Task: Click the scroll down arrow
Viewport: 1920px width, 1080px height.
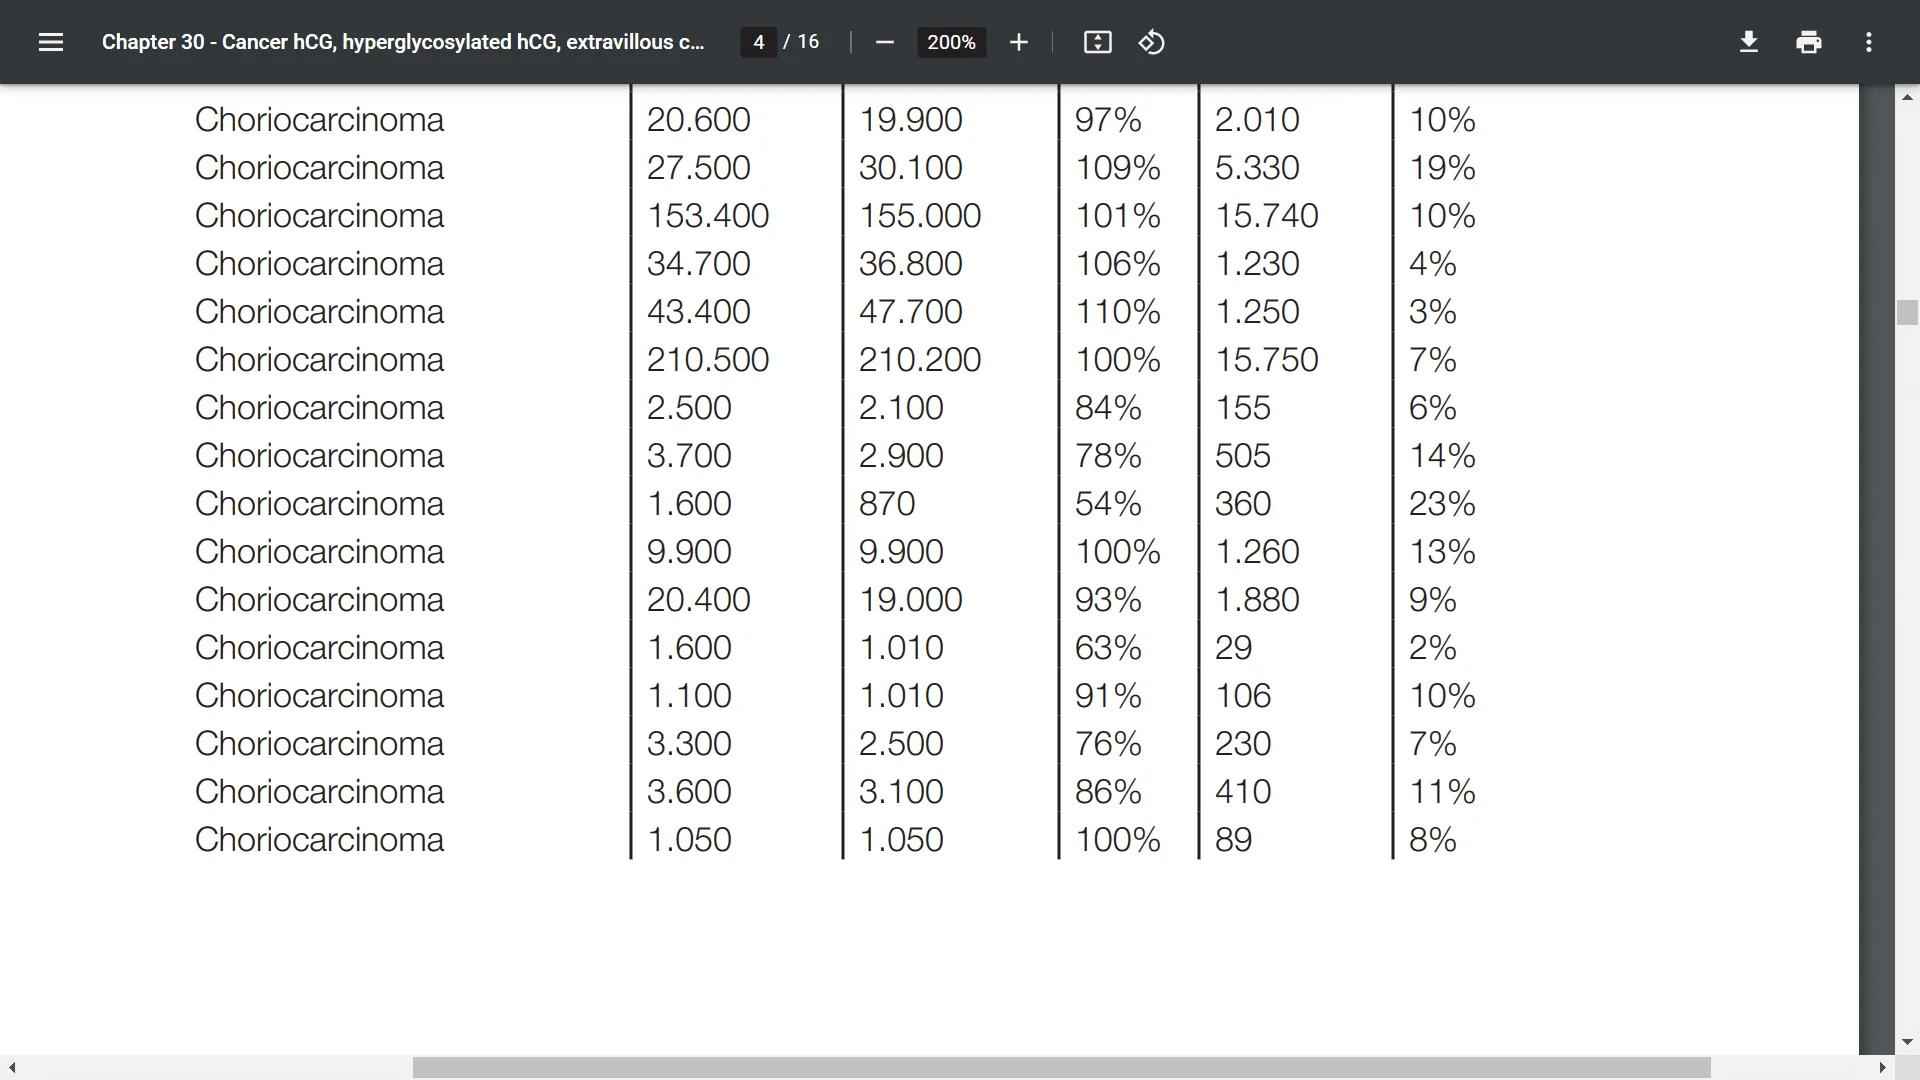Action: tap(1907, 1042)
